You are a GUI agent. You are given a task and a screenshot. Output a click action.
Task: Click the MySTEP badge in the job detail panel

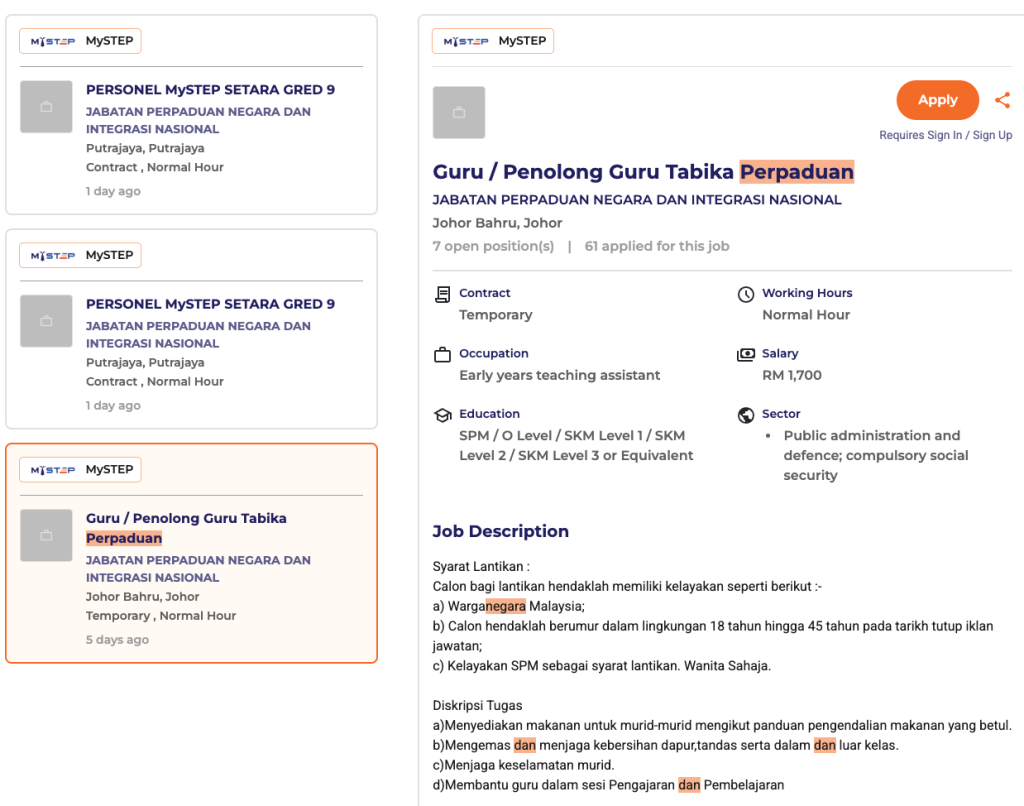493,41
